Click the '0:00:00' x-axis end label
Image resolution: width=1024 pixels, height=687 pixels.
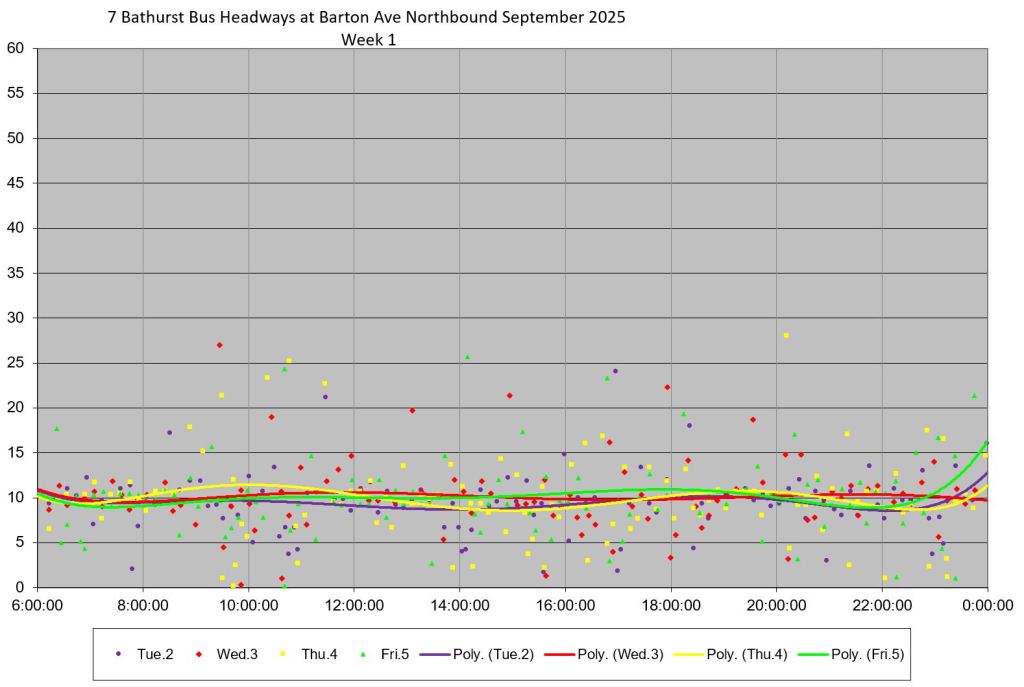pos(987,605)
